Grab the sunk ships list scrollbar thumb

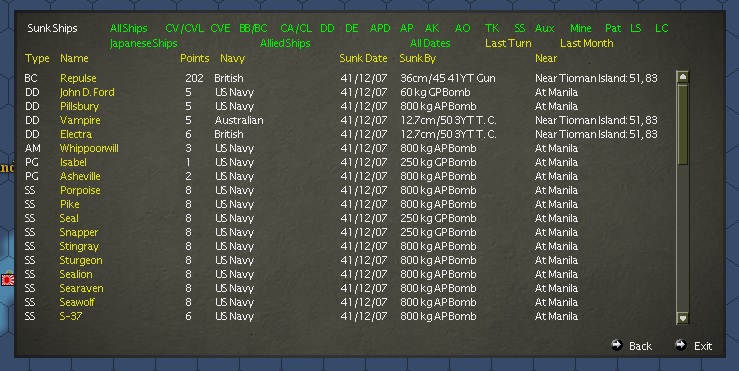682,124
